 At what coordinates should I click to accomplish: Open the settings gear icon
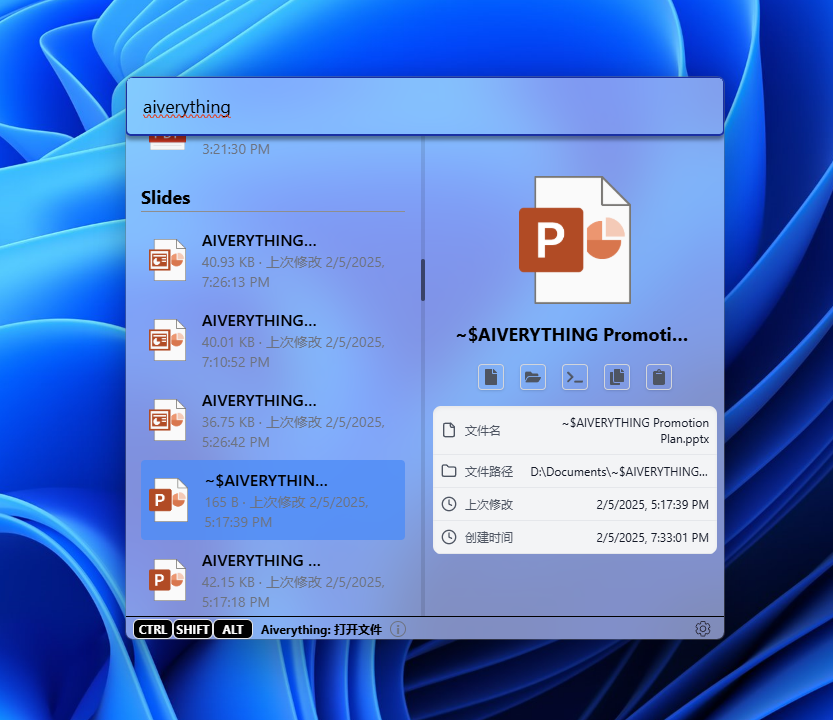pos(702,629)
